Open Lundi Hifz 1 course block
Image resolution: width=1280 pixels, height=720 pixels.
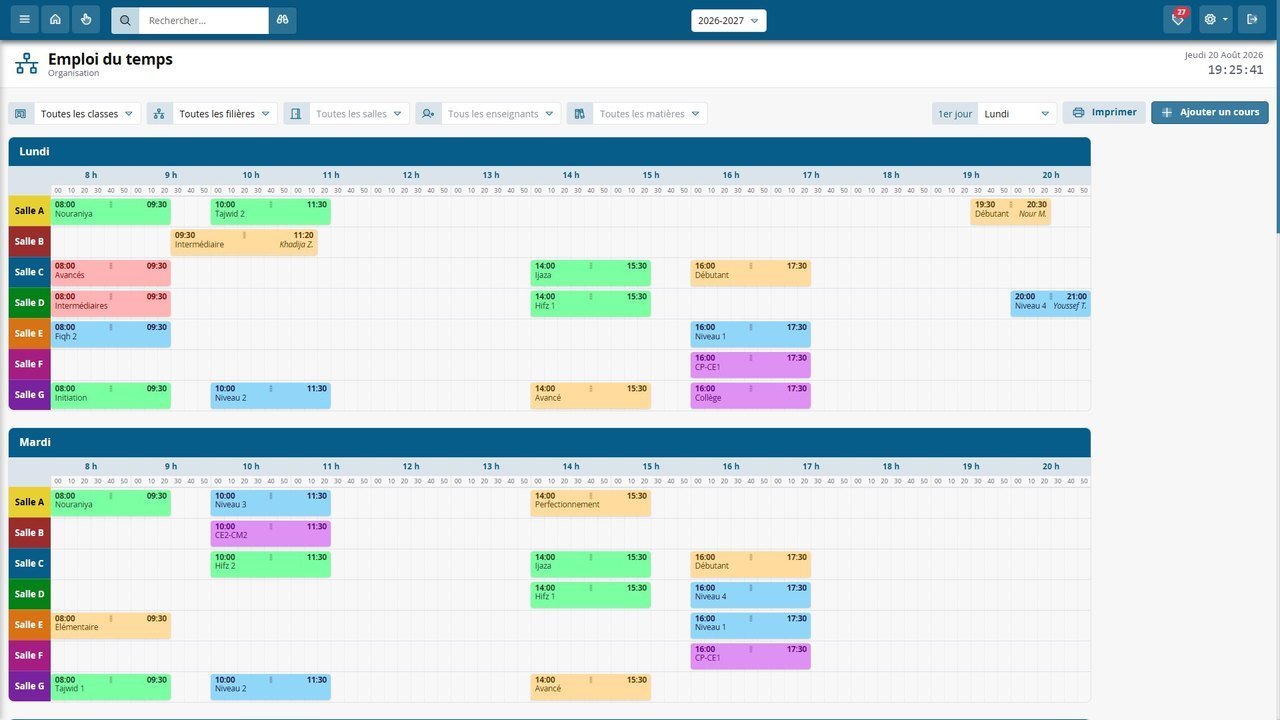click(x=590, y=303)
